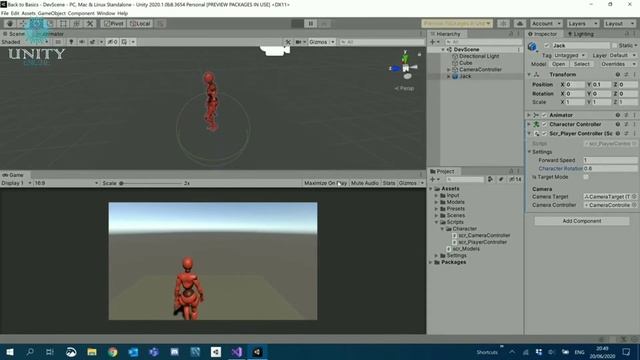Expand the Packages folder
This screenshot has height=360, width=640.
(431, 262)
